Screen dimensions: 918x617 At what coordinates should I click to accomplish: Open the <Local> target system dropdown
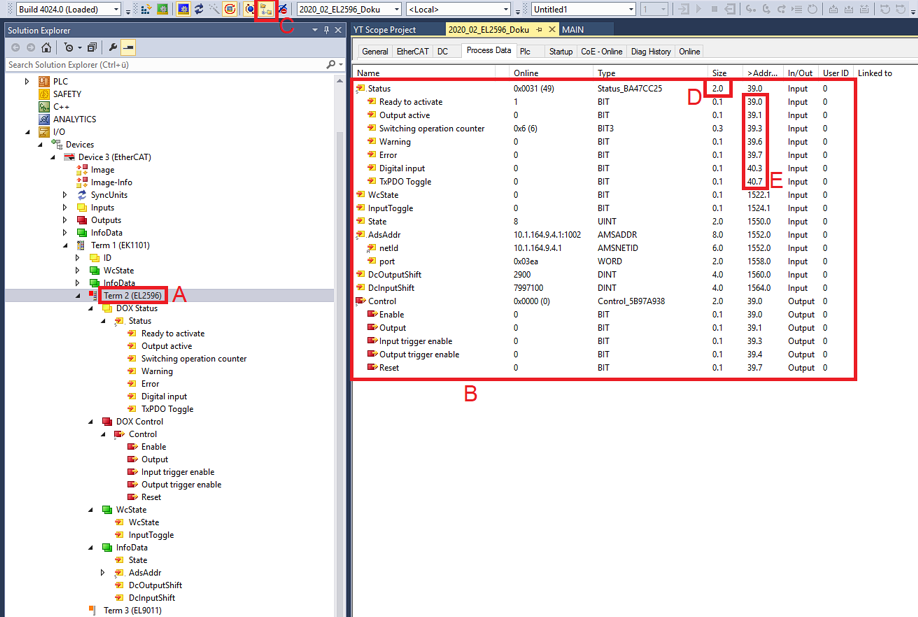(x=506, y=9)
